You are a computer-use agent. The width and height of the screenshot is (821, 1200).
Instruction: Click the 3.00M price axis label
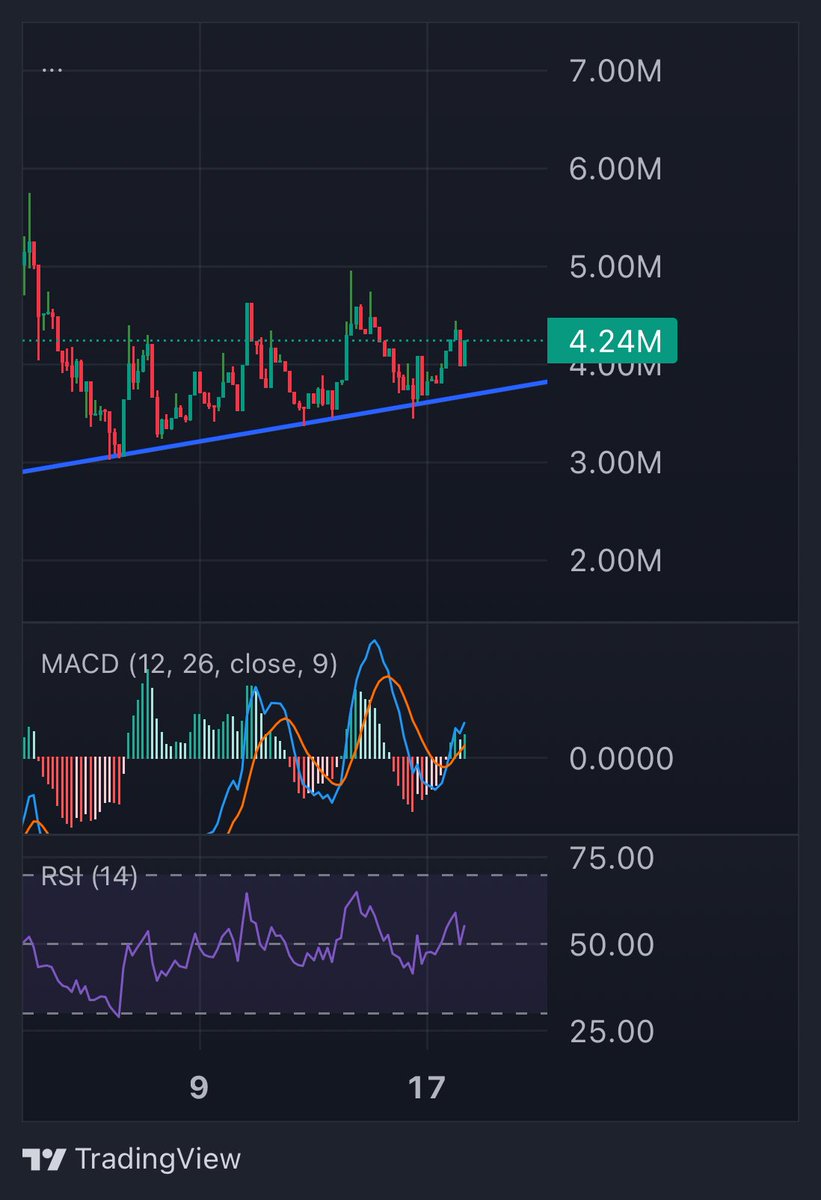616,463
